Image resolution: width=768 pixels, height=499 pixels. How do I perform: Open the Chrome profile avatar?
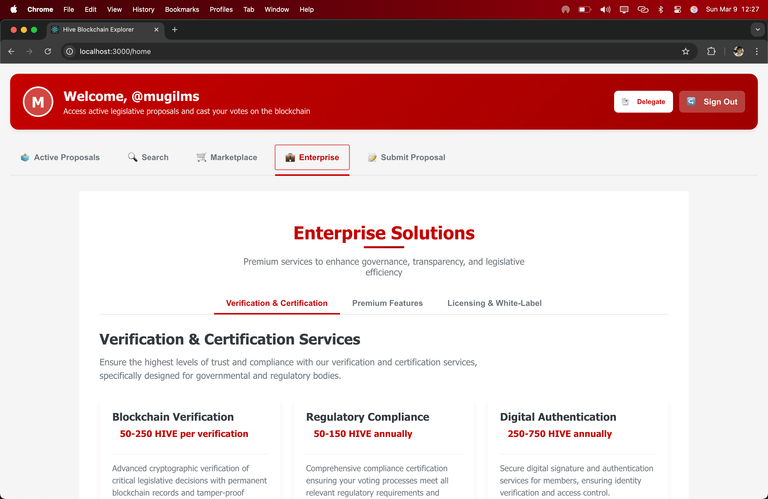coord(739,51)
